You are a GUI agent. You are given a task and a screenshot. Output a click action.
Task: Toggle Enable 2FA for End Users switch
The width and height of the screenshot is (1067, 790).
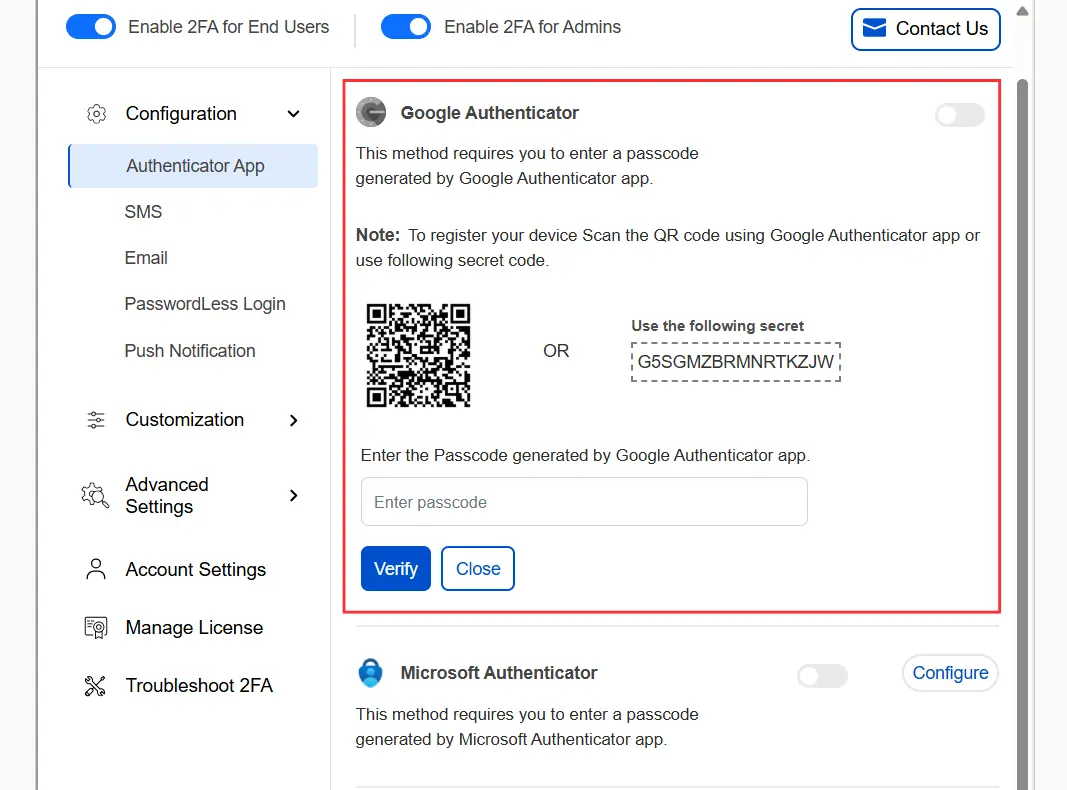[x=91, y=27]
